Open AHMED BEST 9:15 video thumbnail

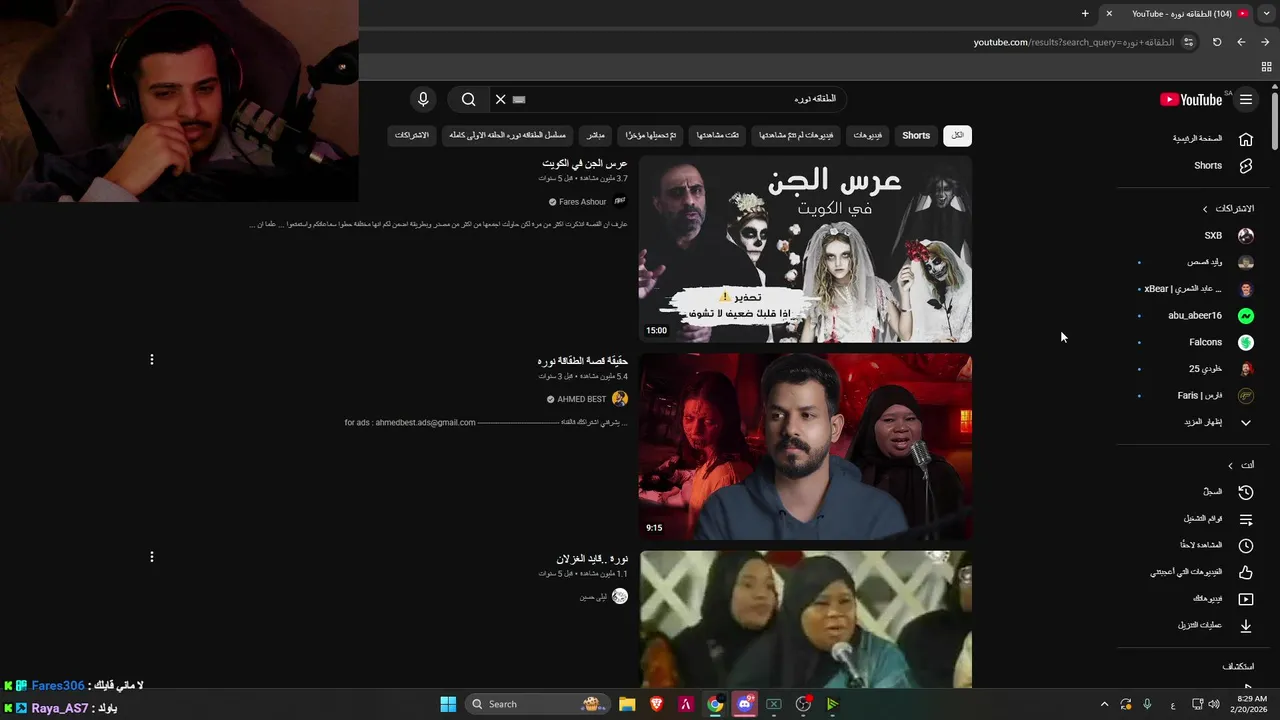coord(805,447)
